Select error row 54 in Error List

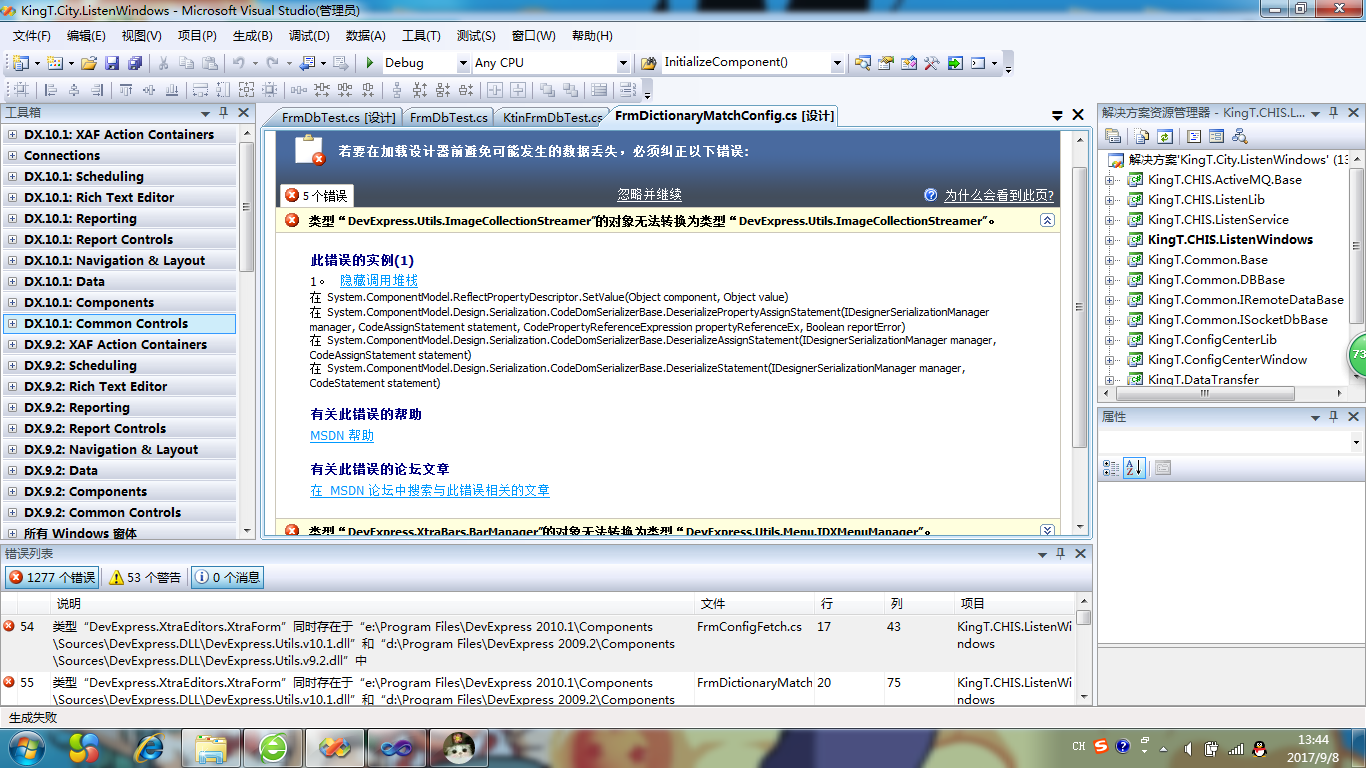point(537,643)
